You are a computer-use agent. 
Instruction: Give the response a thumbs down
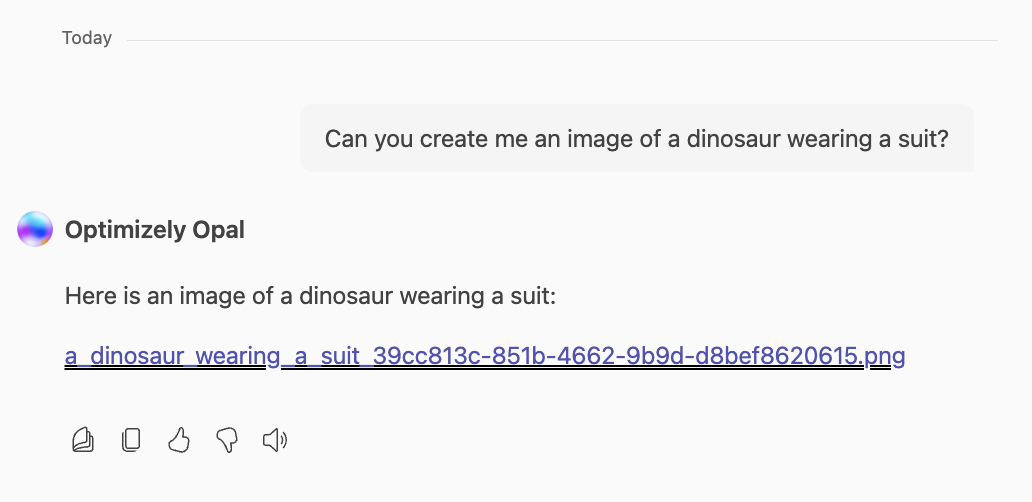(x=227, y=440)
